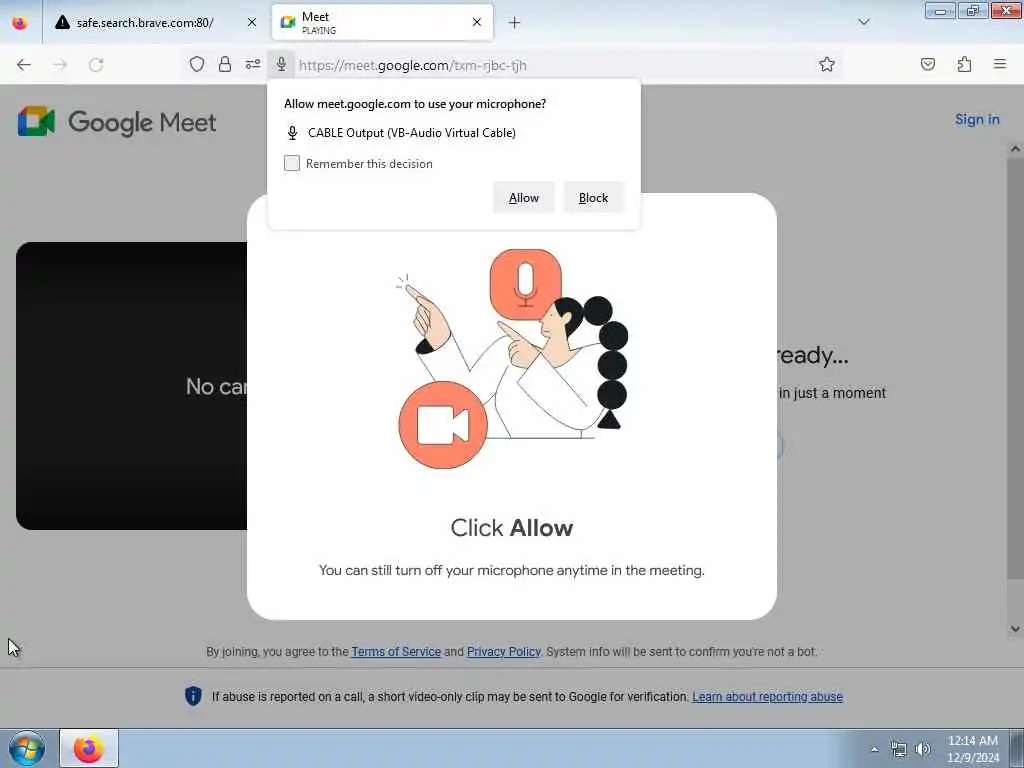This screenshot has height=768, width=1024.
Task: Open the tracking protection shield icon
Action: (x=197, y=64)
